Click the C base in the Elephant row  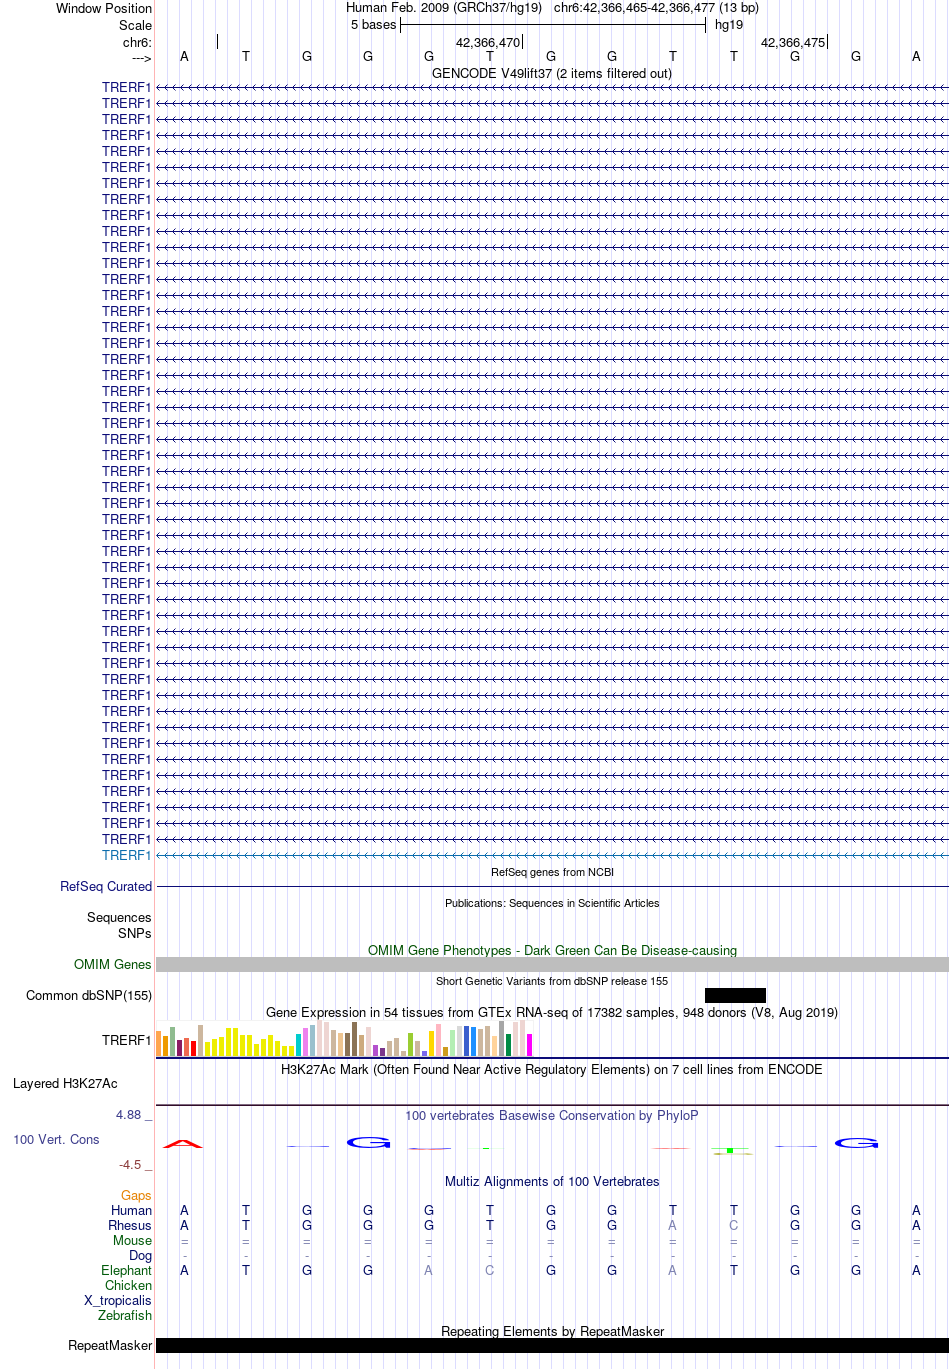[x=490, y=1270]
